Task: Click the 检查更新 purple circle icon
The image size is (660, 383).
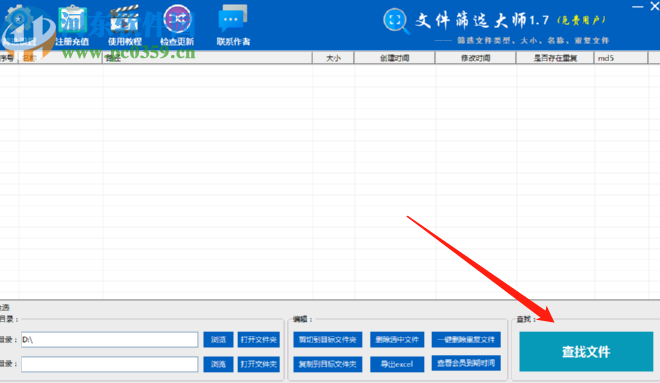Action: (177, 19)
